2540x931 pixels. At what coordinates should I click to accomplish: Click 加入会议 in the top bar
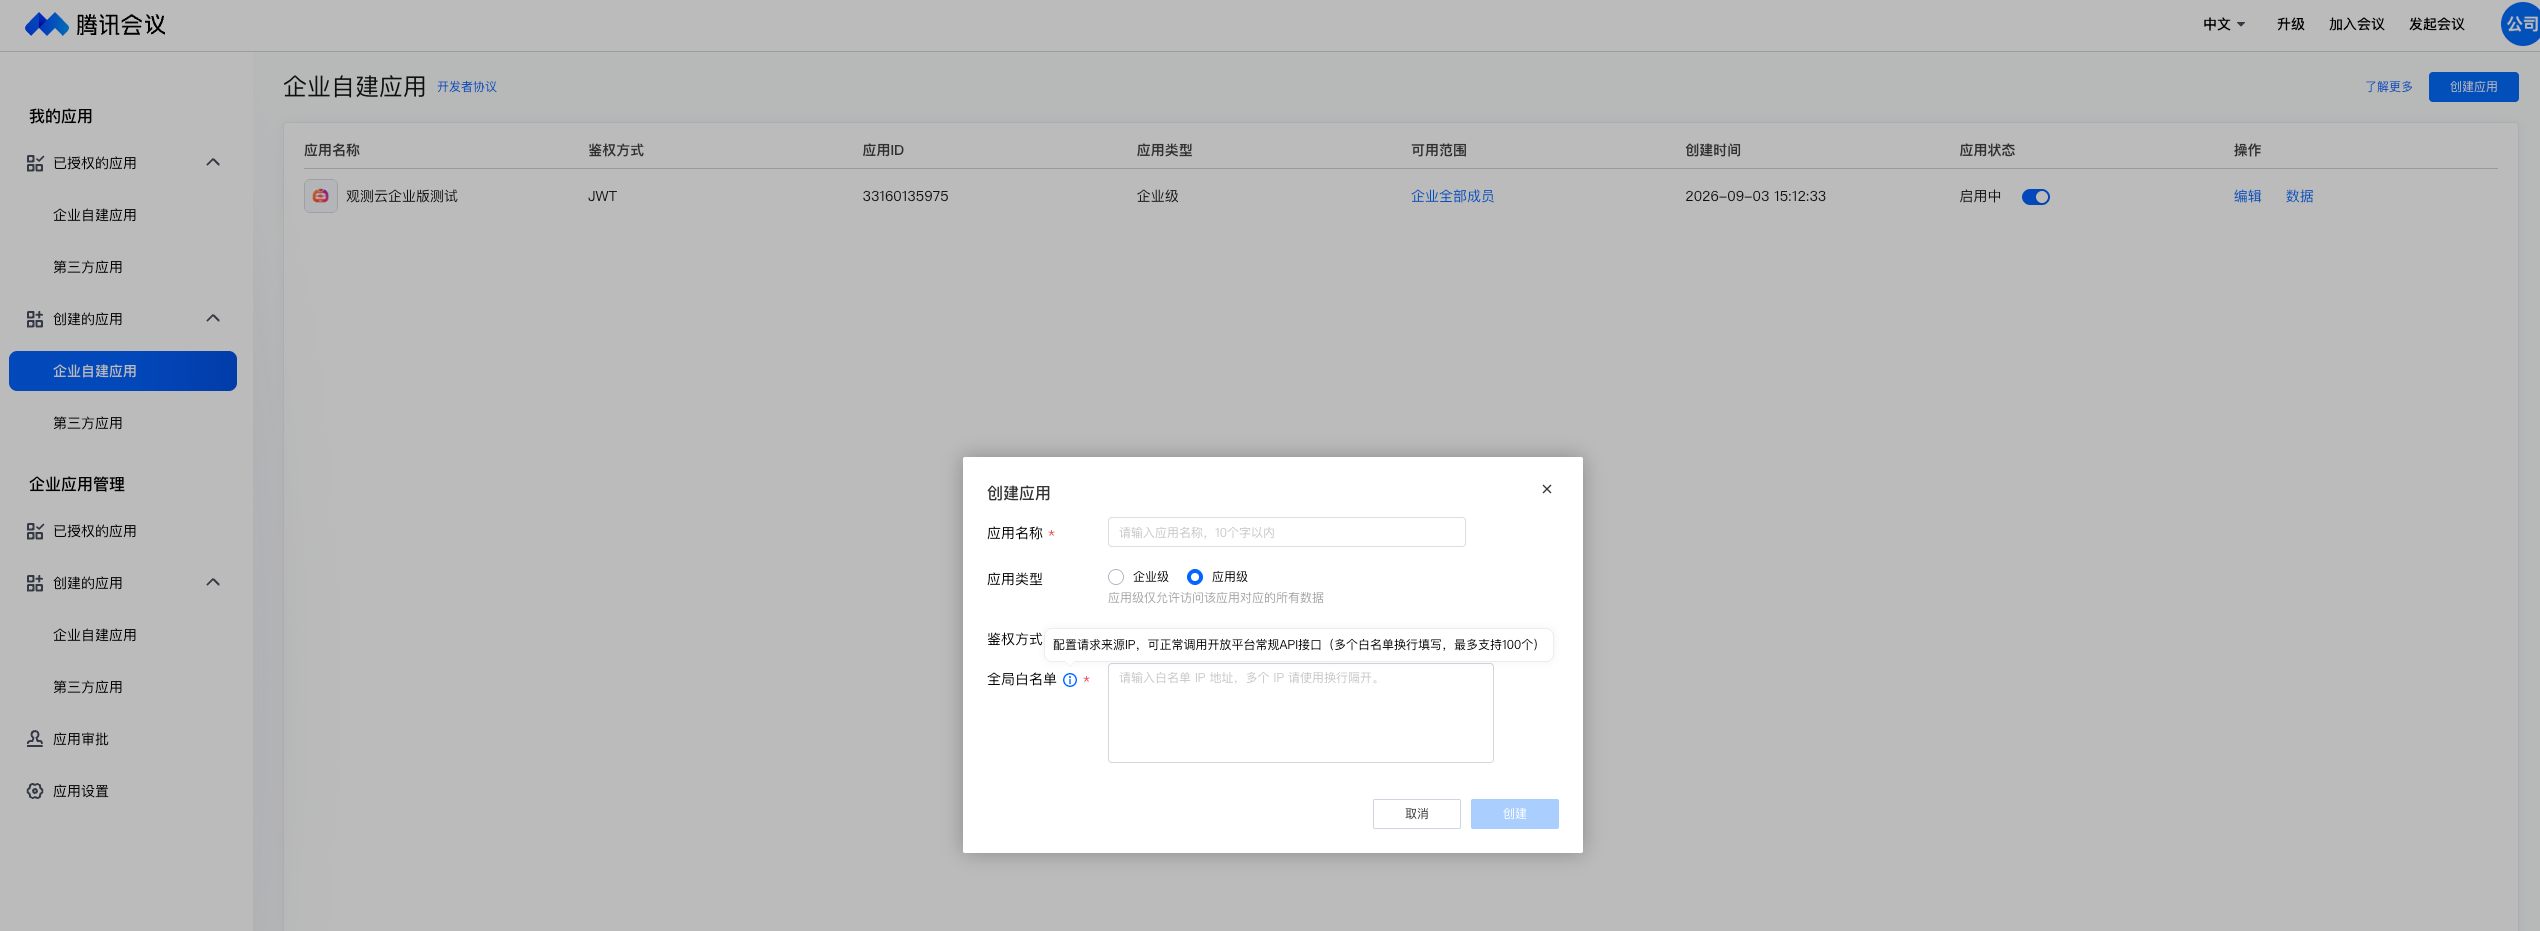click(2356, 24)
